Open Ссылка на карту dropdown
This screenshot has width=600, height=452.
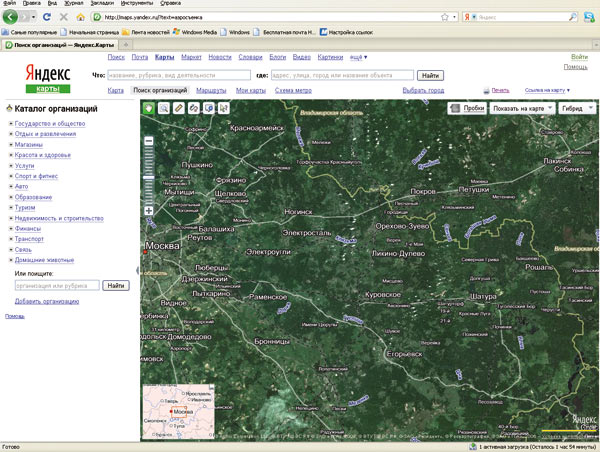547,90
